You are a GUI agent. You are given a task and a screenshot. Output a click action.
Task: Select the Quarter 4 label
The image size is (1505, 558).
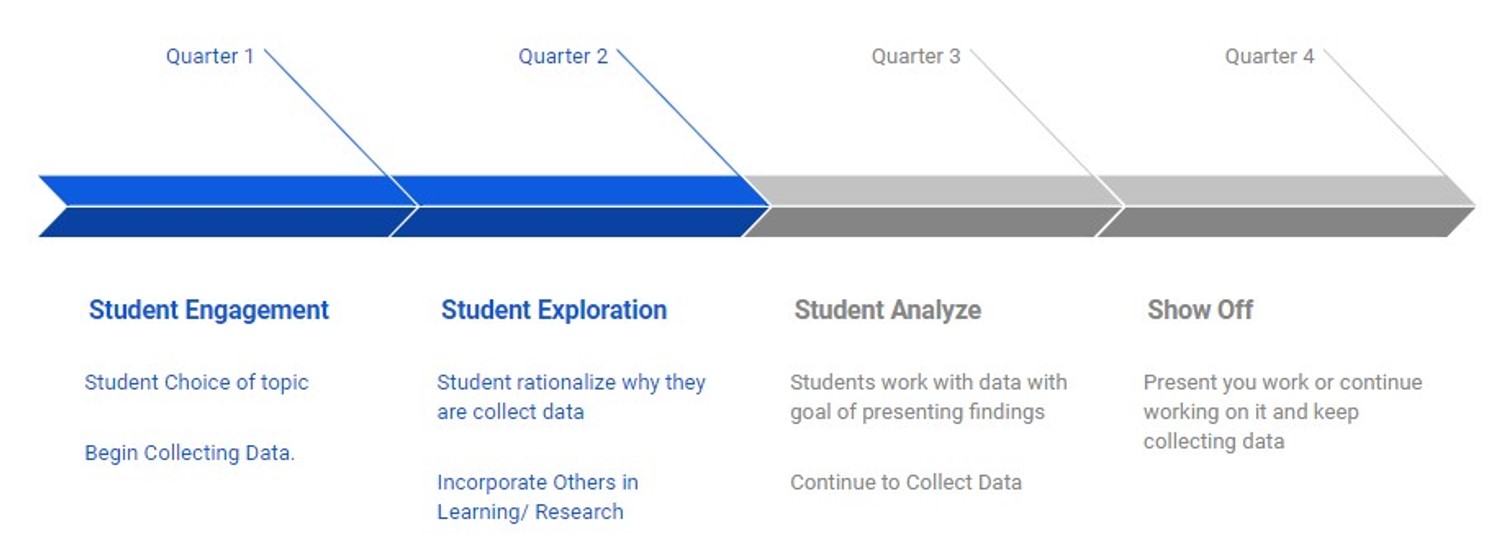point(1269,56)
